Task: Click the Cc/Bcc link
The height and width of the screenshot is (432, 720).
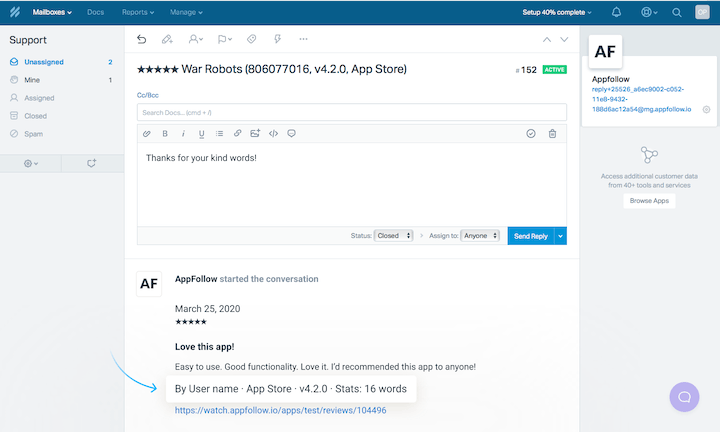Action: coord(148,95)
